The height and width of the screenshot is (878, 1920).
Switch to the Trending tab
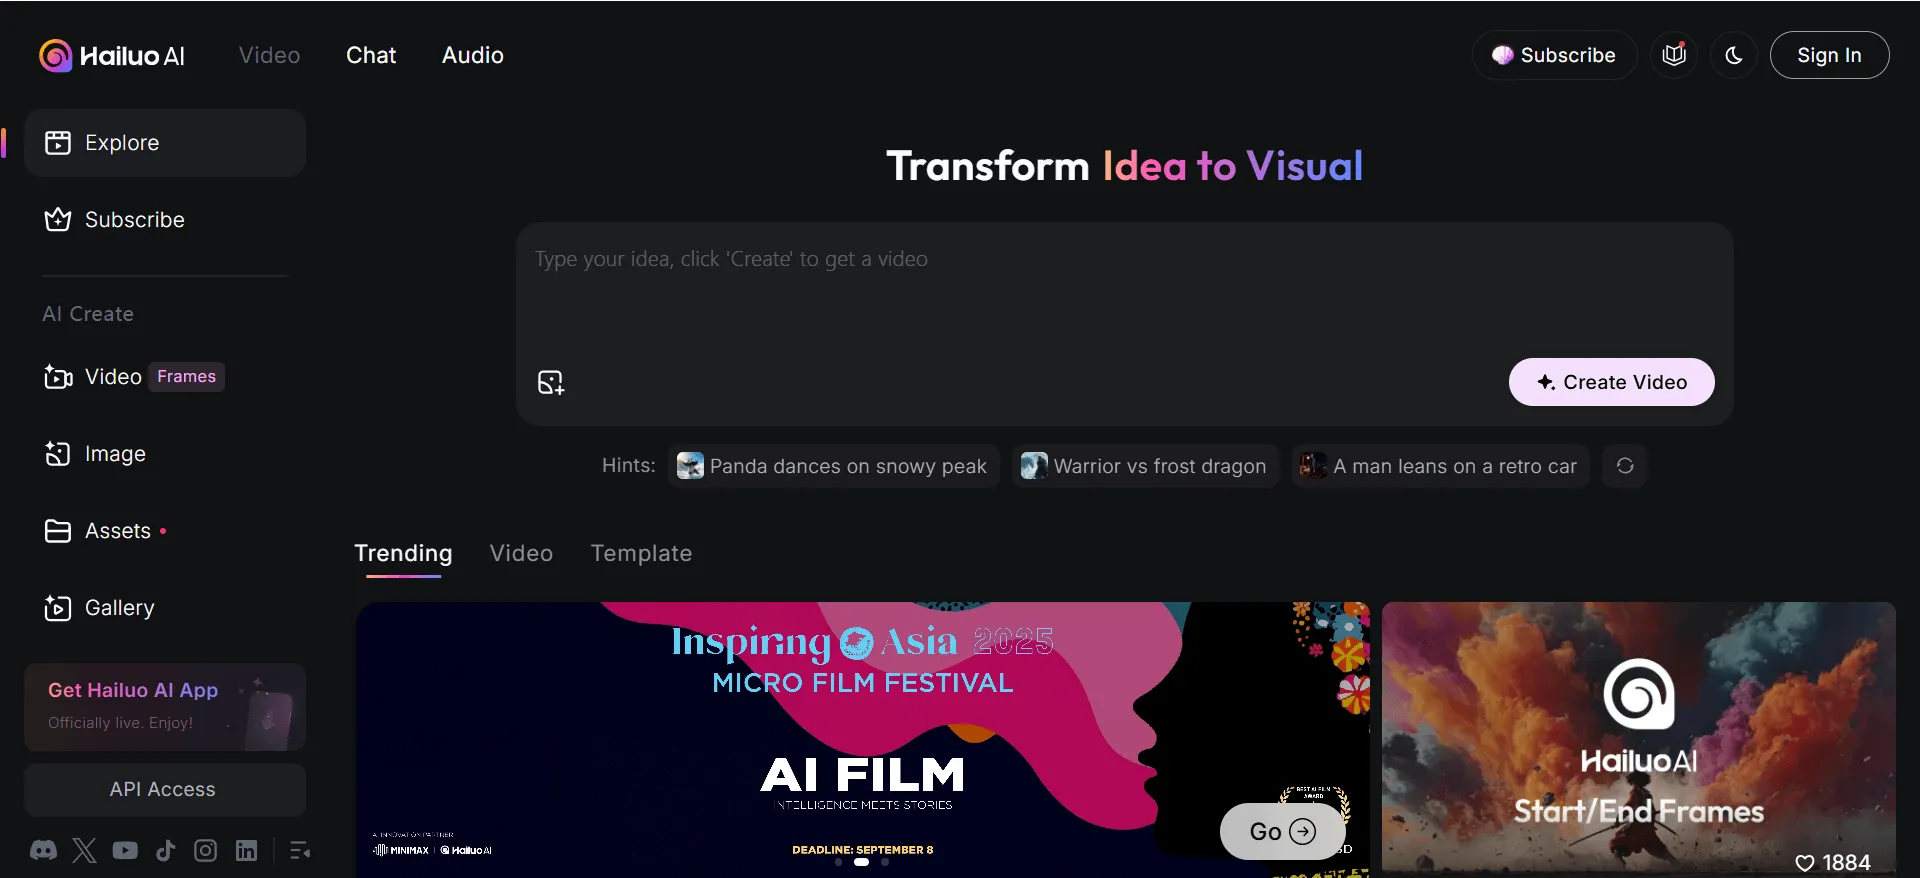pyautogui.click(x=403, y=553)
